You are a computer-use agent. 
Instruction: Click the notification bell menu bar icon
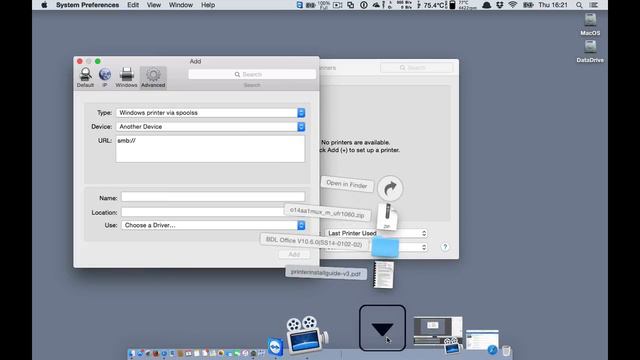486,5
